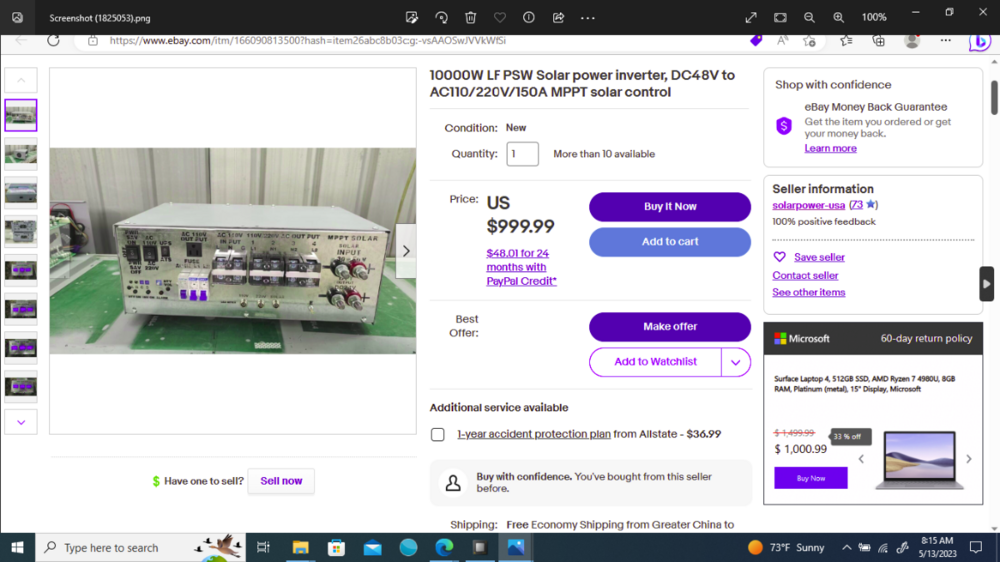Open file info icon in Photos
The image size is (1000, 562).
[x=529, y=18]
